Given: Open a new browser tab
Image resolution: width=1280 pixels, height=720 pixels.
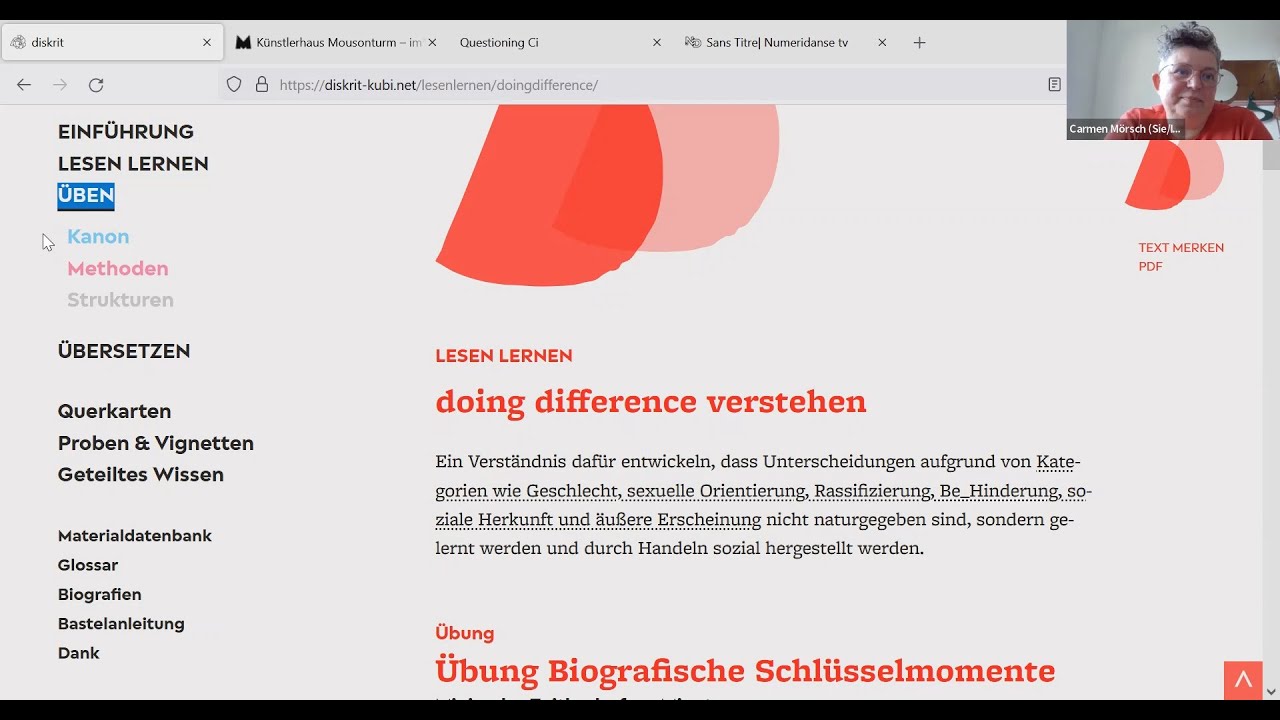Looking at the screenshot, I should pyautogui.click(x=919, y=42).
